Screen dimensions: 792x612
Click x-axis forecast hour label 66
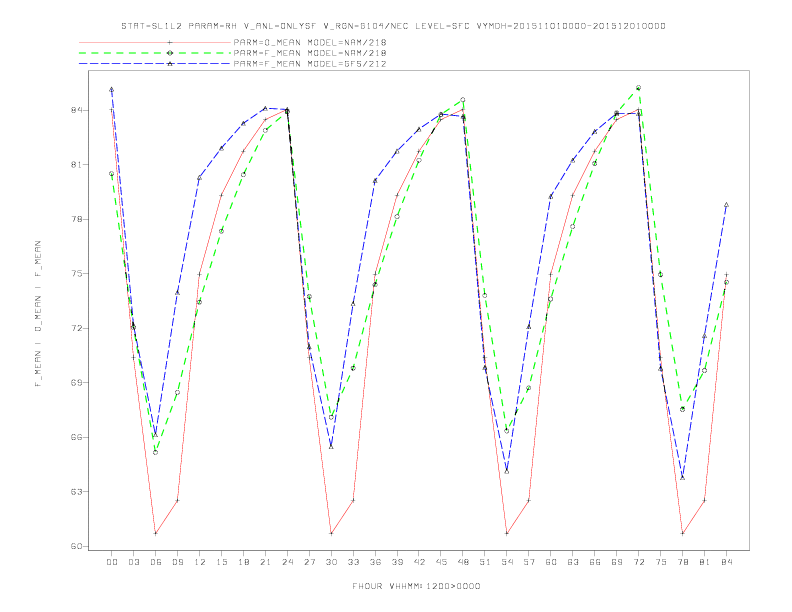click(x=595, y=562)
